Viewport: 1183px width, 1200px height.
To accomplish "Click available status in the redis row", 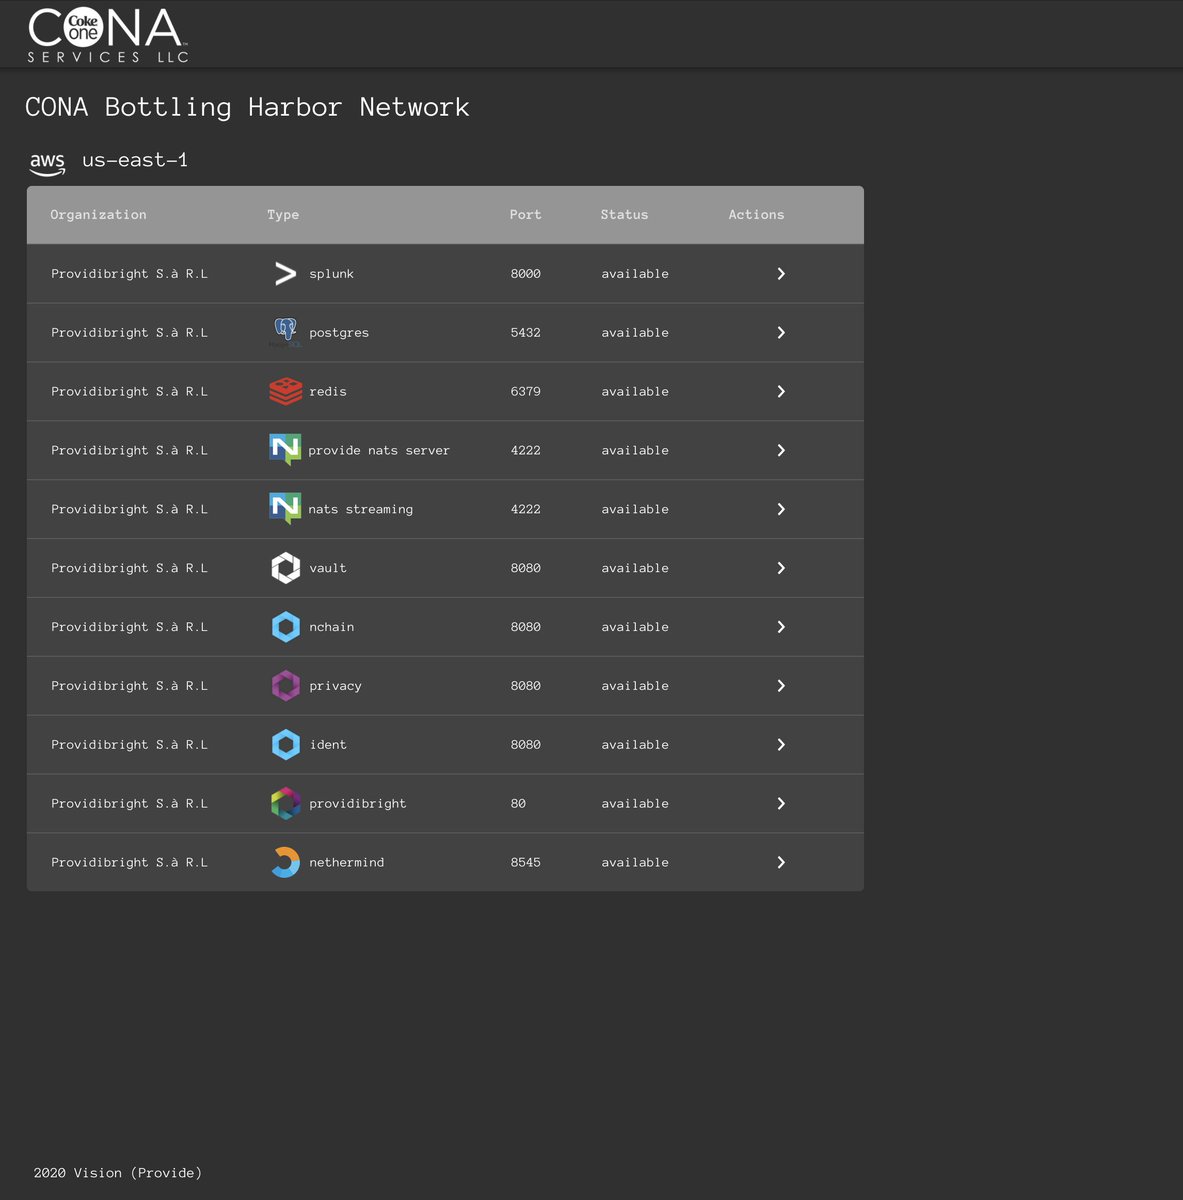I will pos(635,392).
